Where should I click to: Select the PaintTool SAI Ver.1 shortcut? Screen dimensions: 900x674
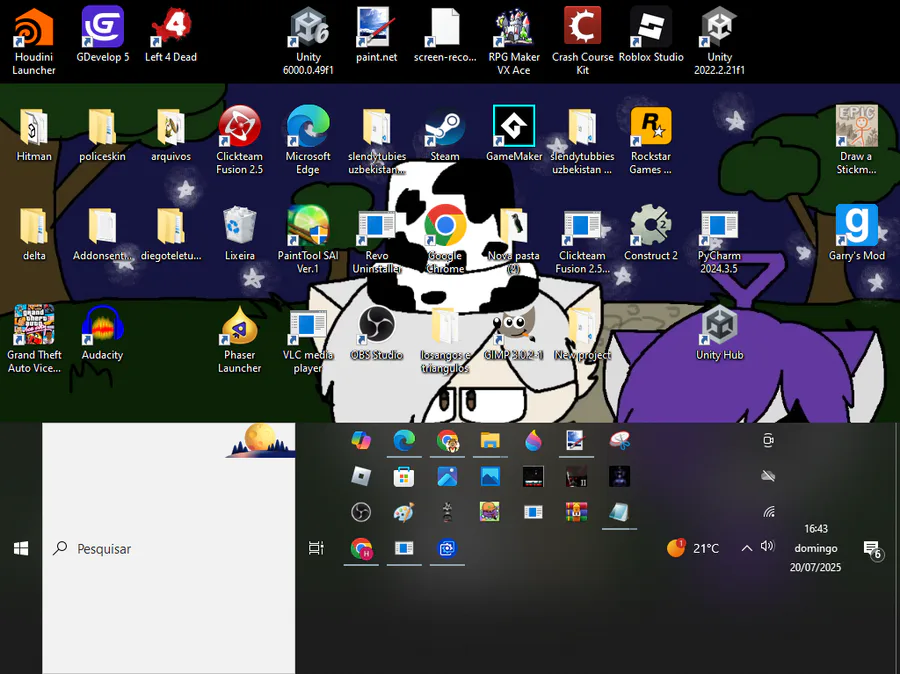(308, 240)
